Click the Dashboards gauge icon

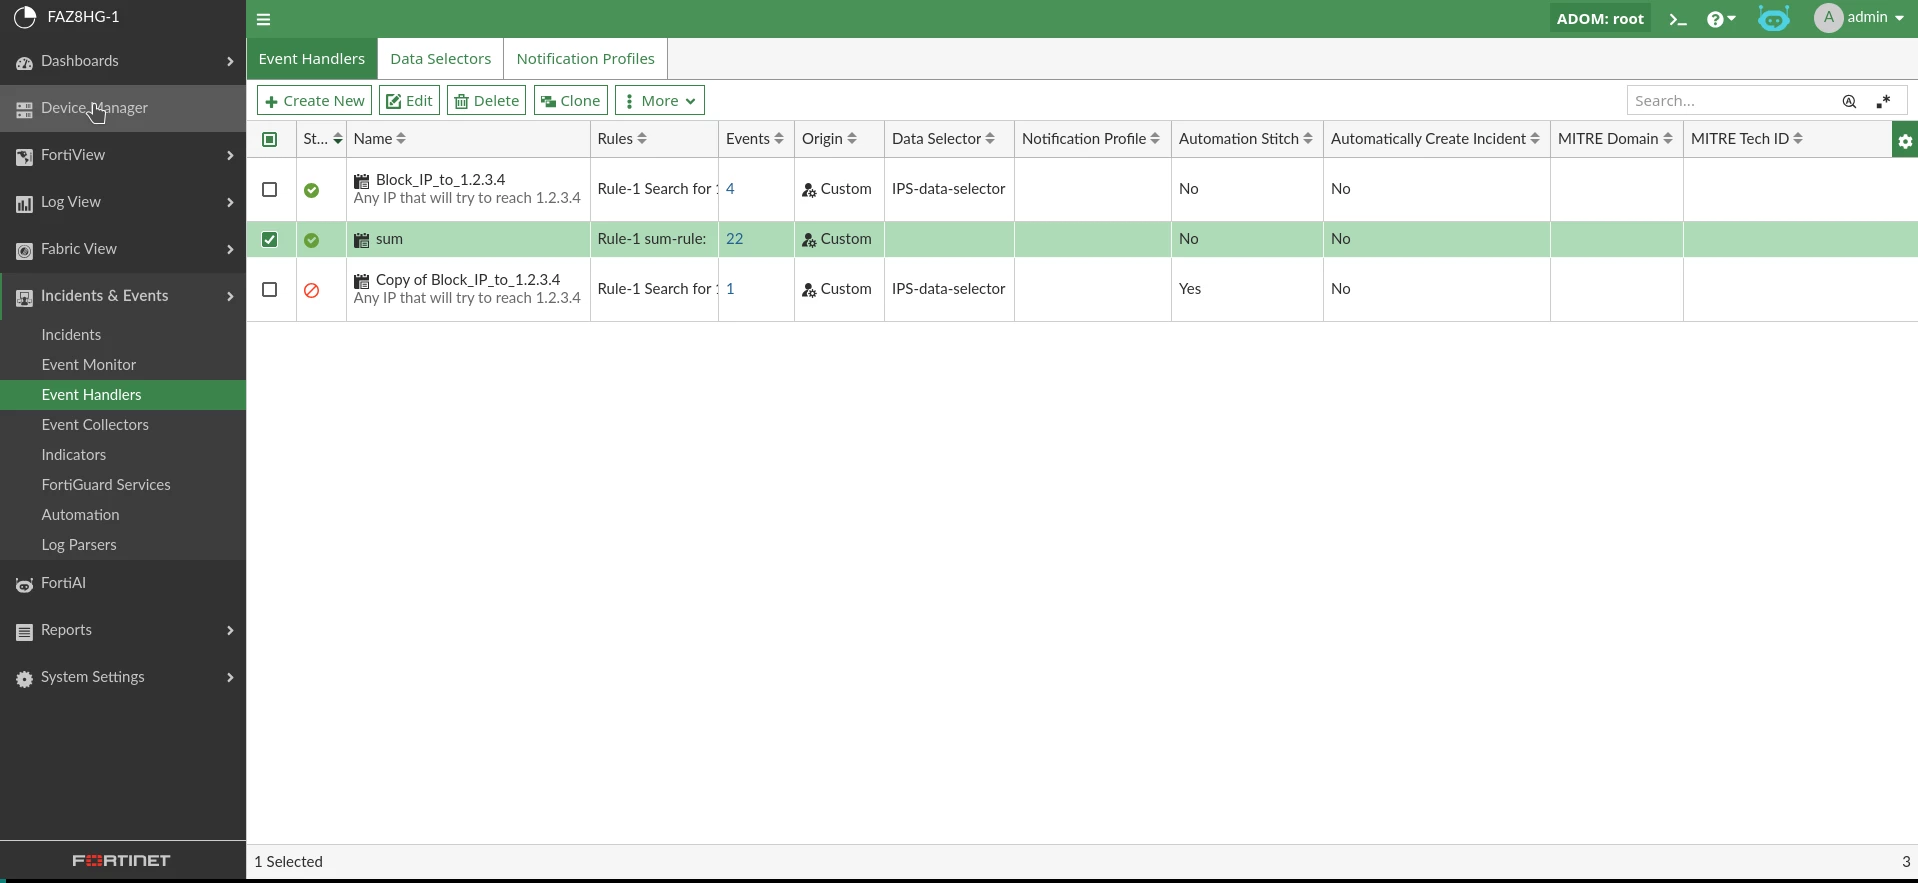24,62
